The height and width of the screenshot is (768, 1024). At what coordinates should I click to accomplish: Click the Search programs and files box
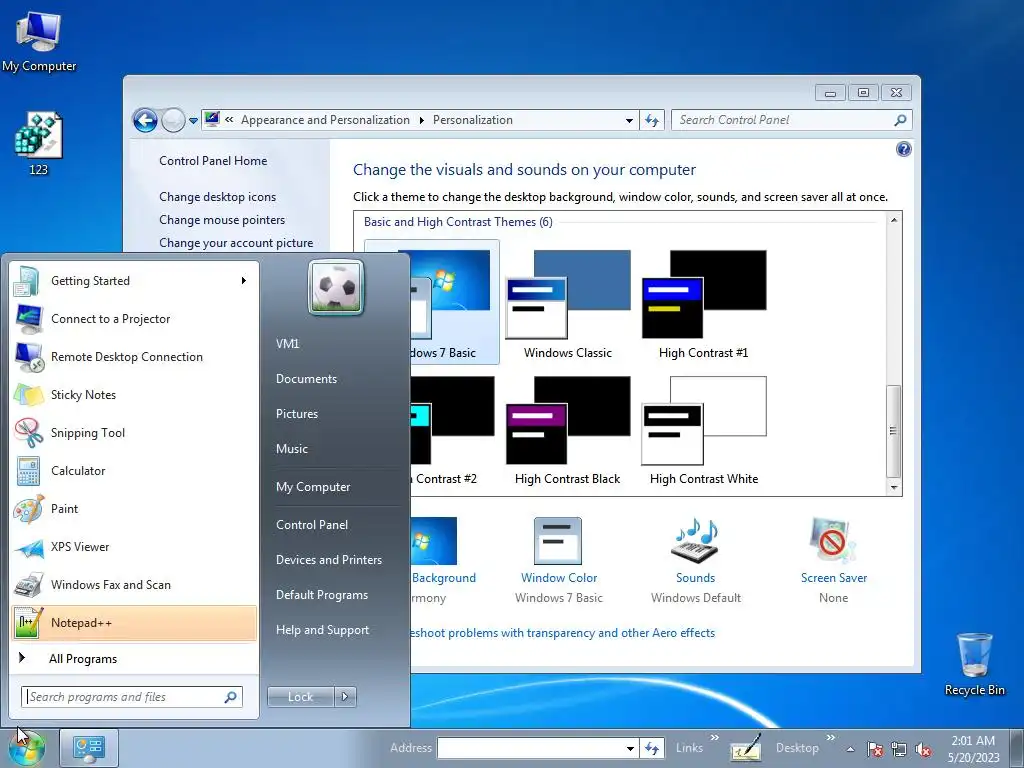pyautogui.click(x=132, y=697)
